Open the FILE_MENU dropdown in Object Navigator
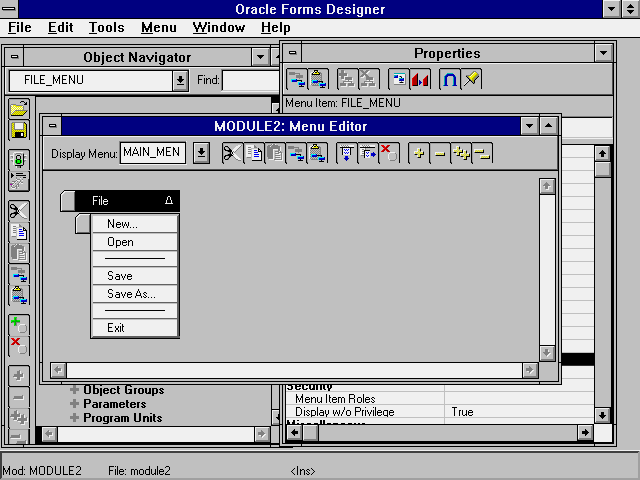Viewport: 640px width, 480px height. click(180, 80)
